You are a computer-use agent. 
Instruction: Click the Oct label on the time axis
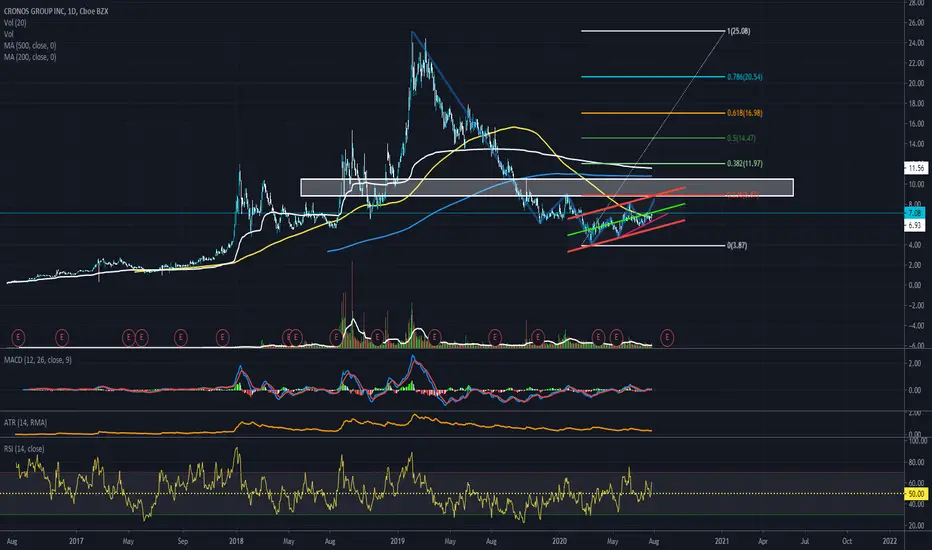click(847, 541)
